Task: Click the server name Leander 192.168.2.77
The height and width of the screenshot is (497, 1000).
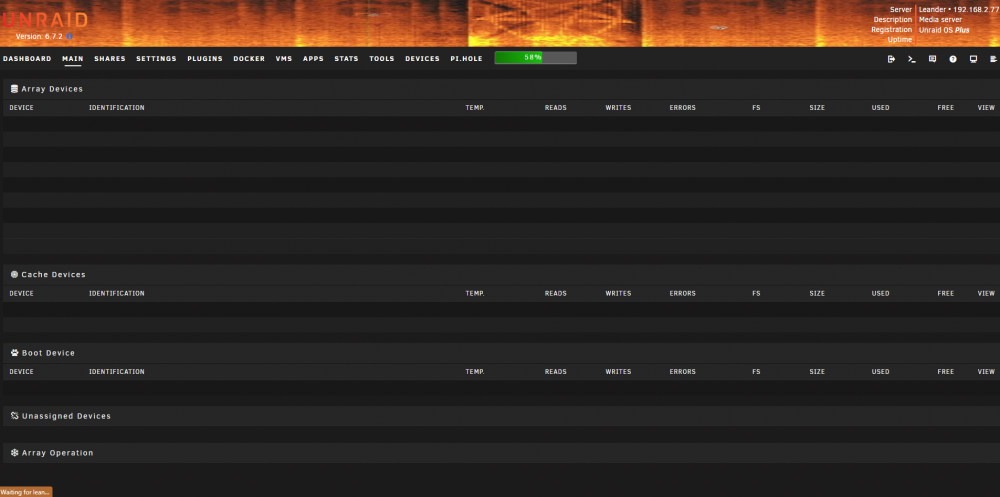Action: [959, 10]
